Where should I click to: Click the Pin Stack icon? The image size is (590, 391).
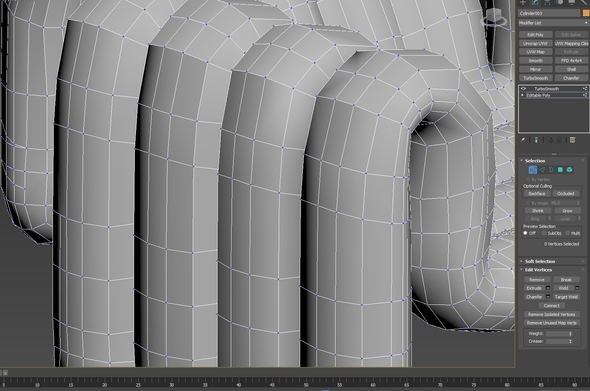(x=523, y=140)
